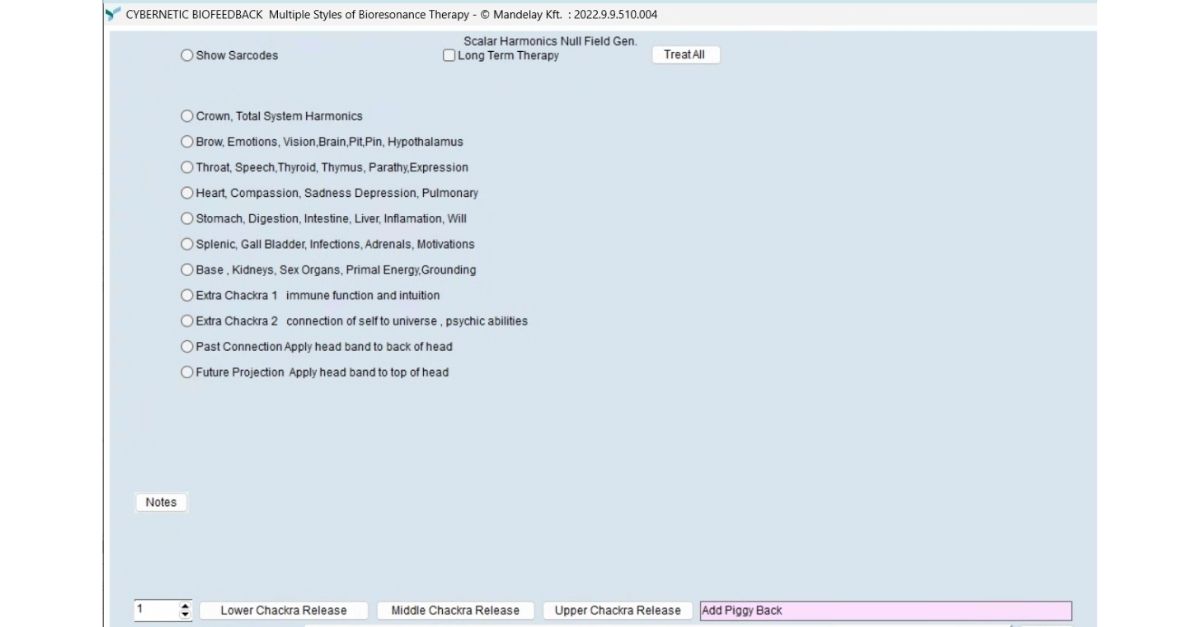
Task: Click the pink Add Piggy Back field
Action: 885,611
